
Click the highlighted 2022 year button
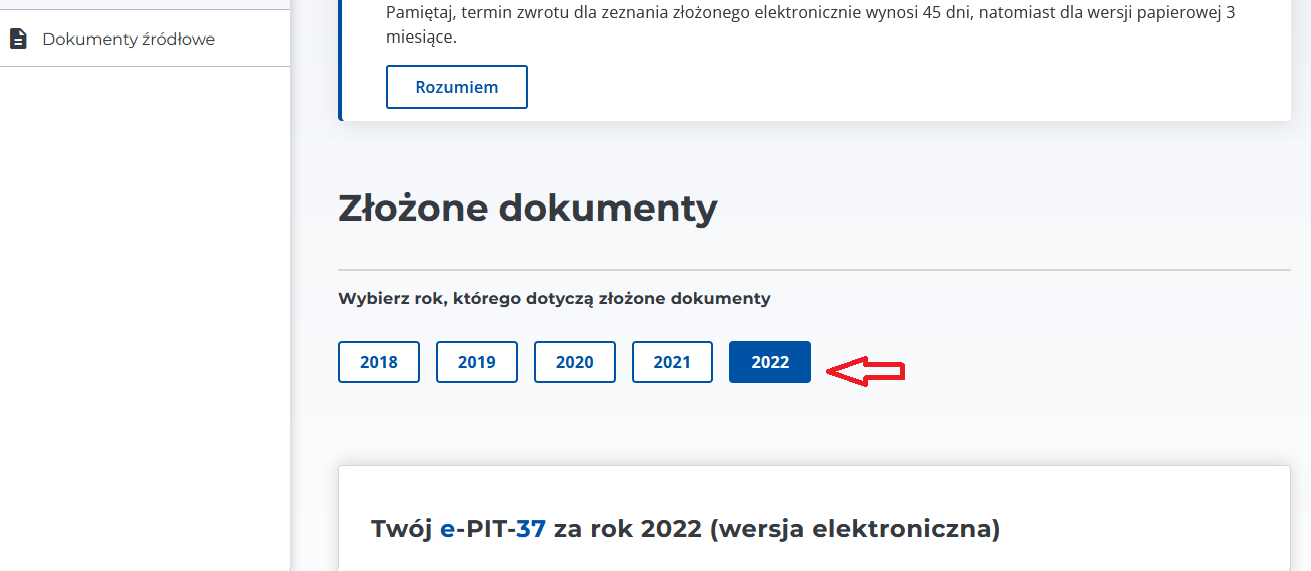click(x=770, y=362)
